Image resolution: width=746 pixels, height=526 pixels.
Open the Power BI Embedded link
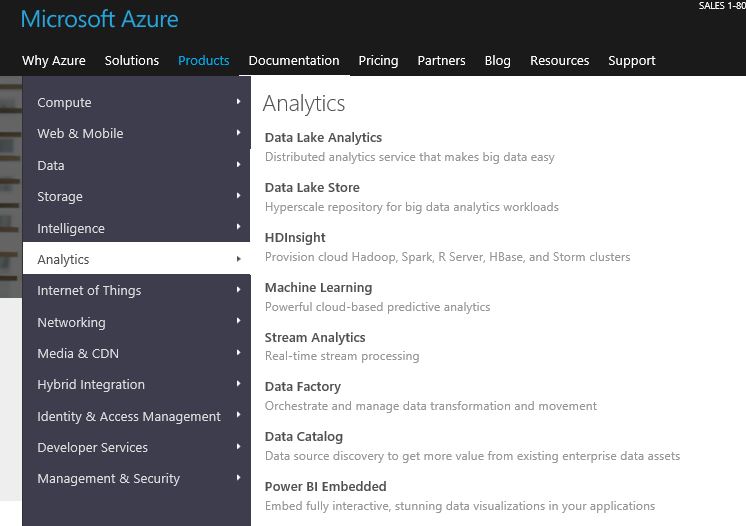click(325, 487)
